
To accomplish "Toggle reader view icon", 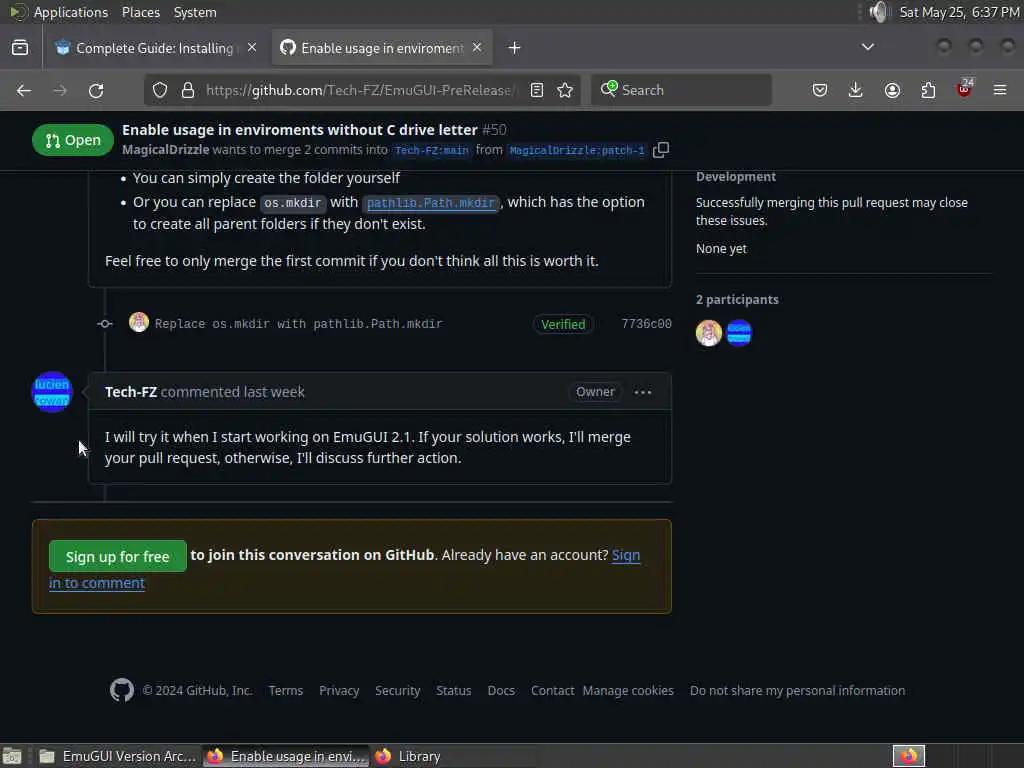I will click(537, 90).
